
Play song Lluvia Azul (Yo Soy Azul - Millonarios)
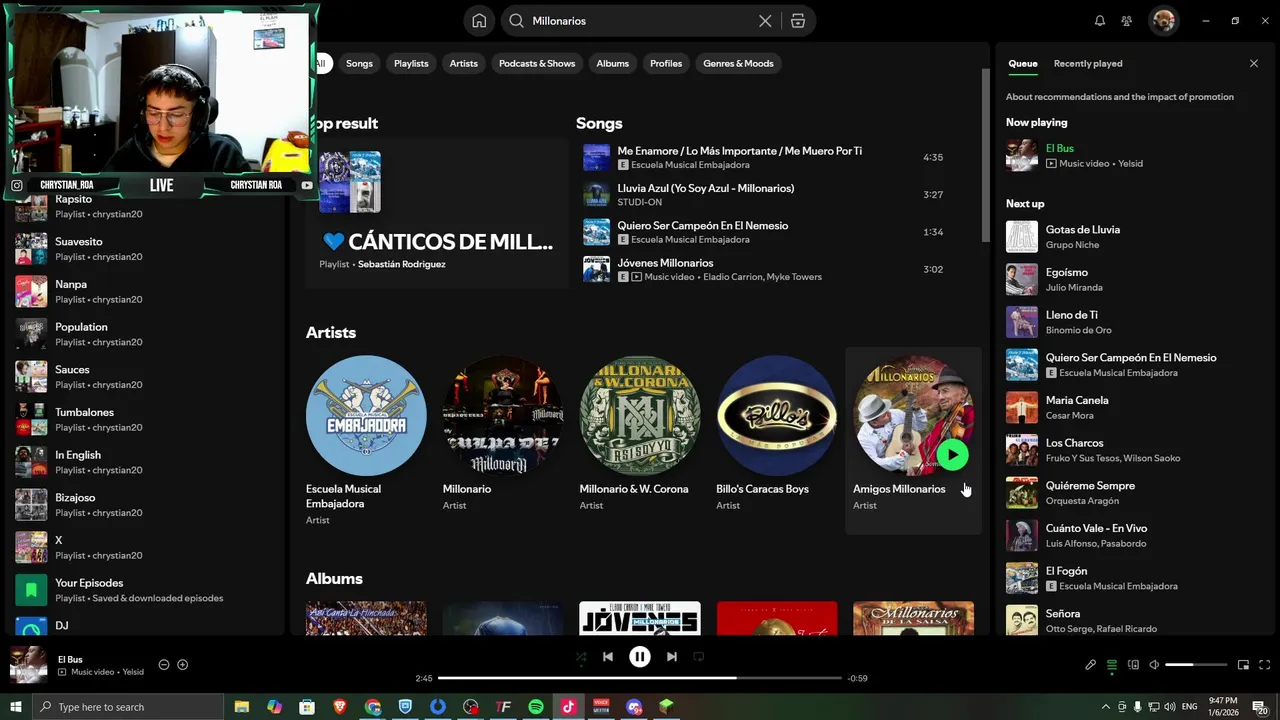coord(767,195)
